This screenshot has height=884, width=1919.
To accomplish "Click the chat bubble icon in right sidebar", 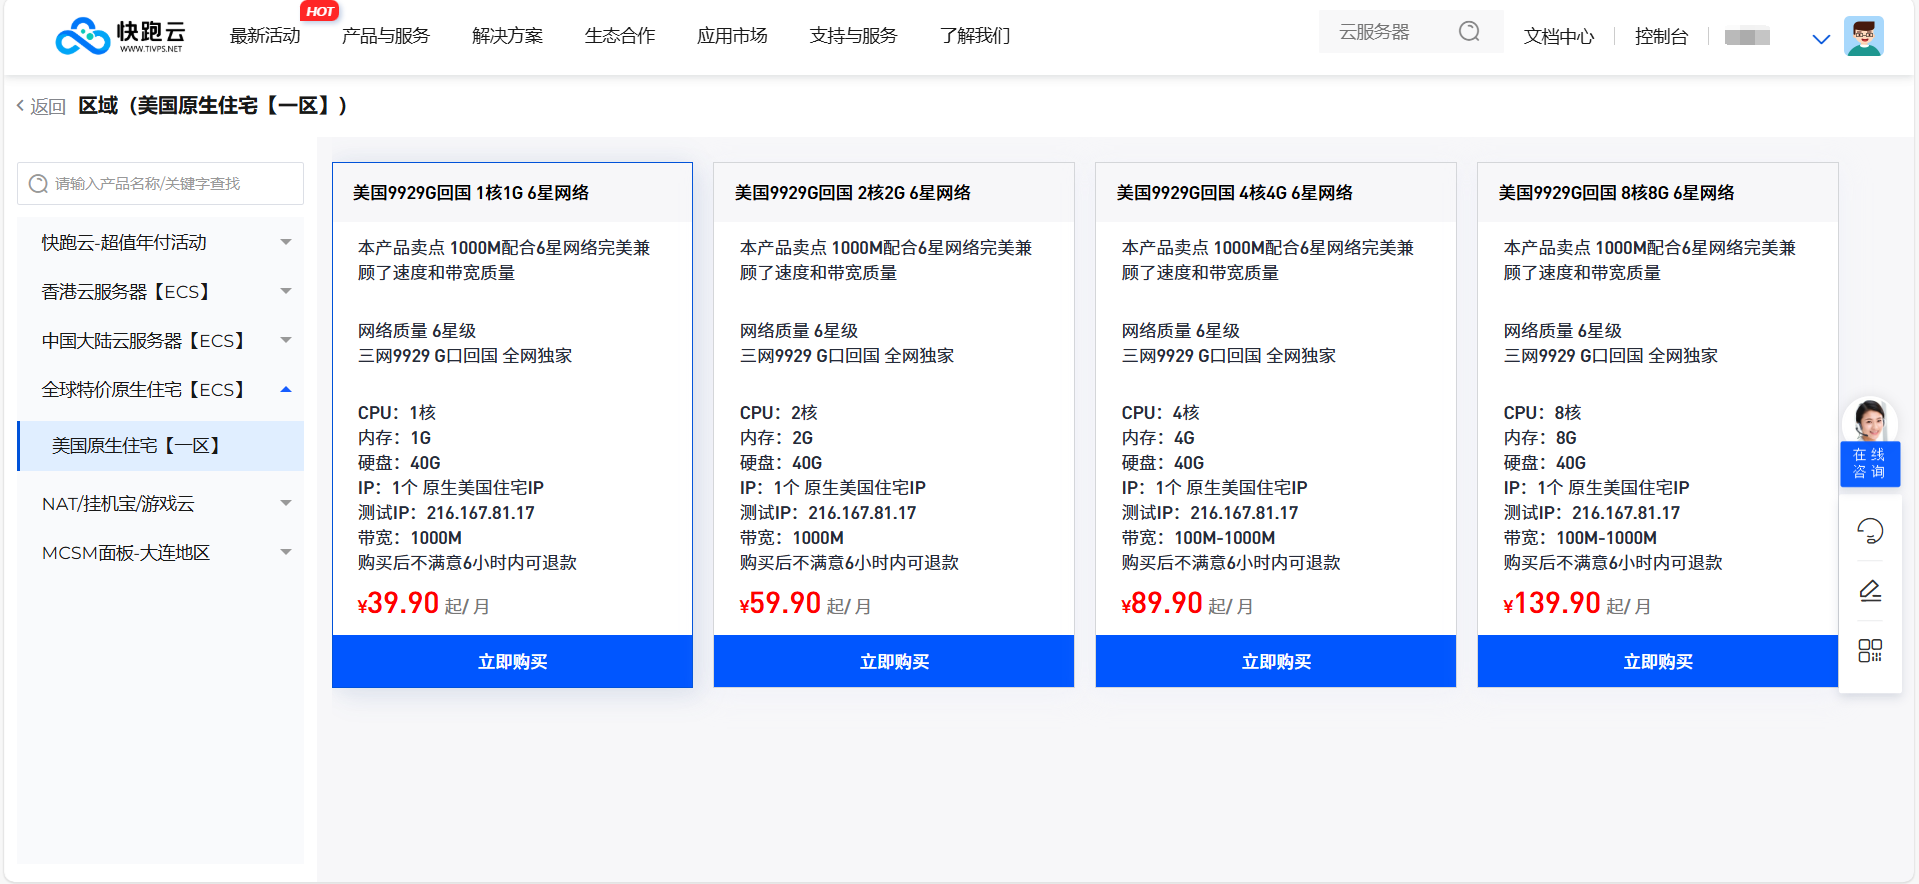I will (1869, 531).
